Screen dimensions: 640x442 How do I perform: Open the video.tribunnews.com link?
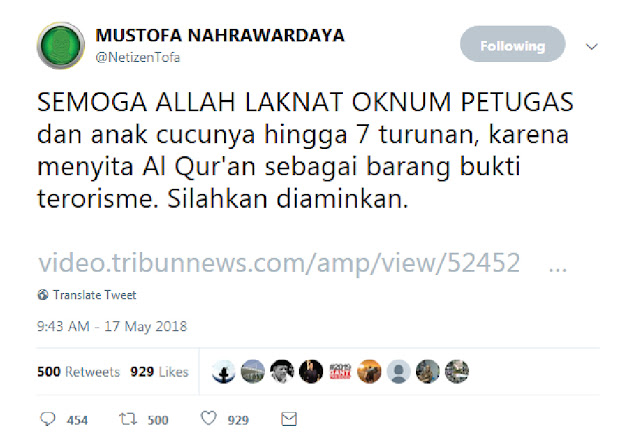[279, 263]
